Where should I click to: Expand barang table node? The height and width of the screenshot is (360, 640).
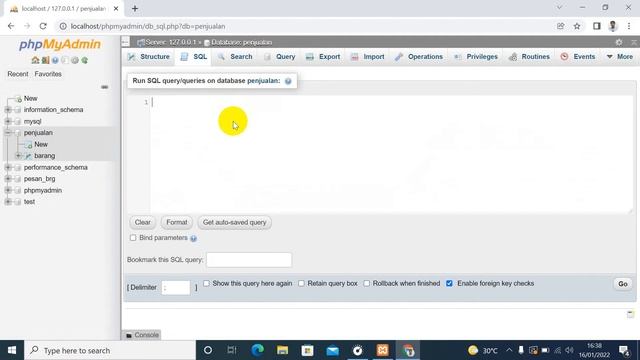(18, 156)
